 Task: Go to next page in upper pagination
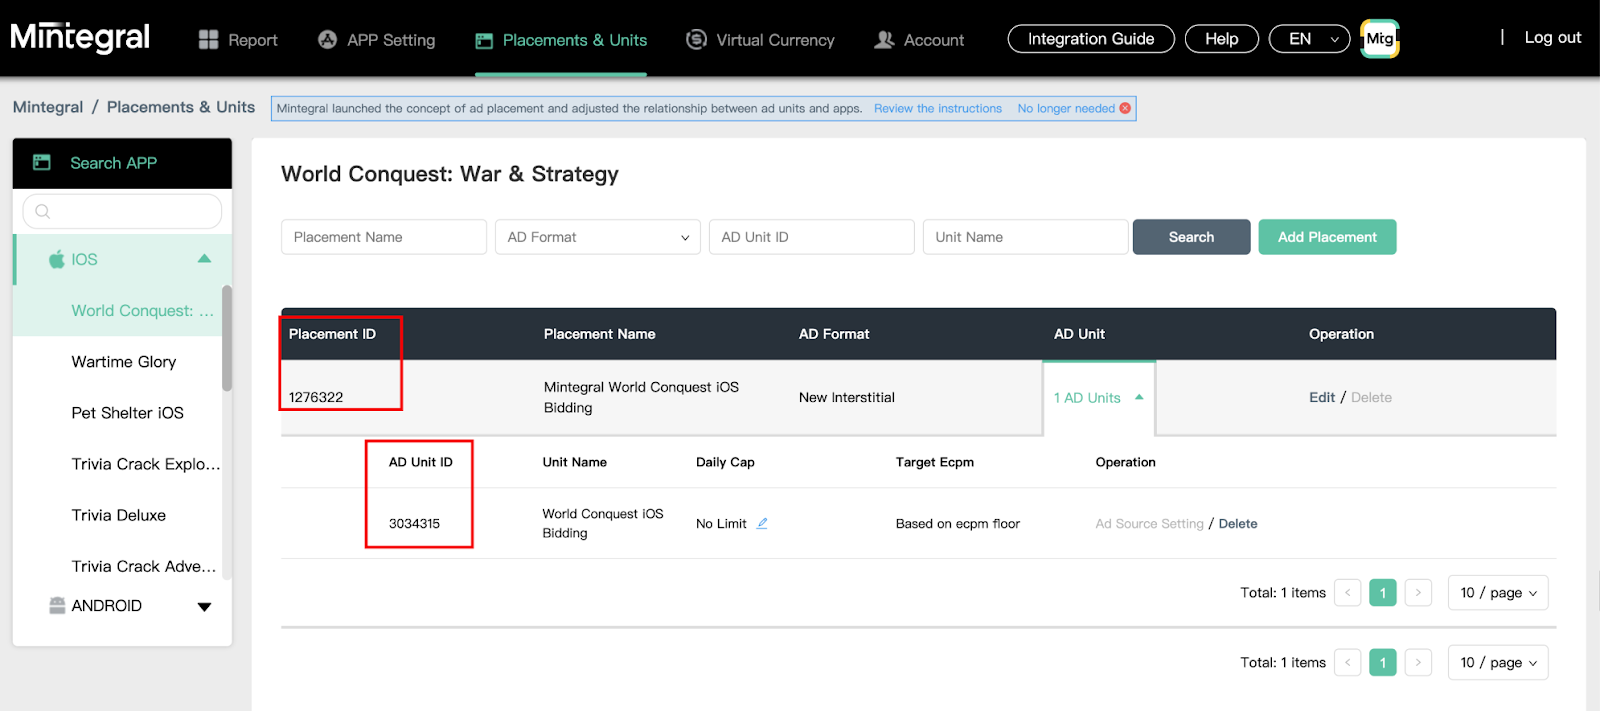point(1418,593)
